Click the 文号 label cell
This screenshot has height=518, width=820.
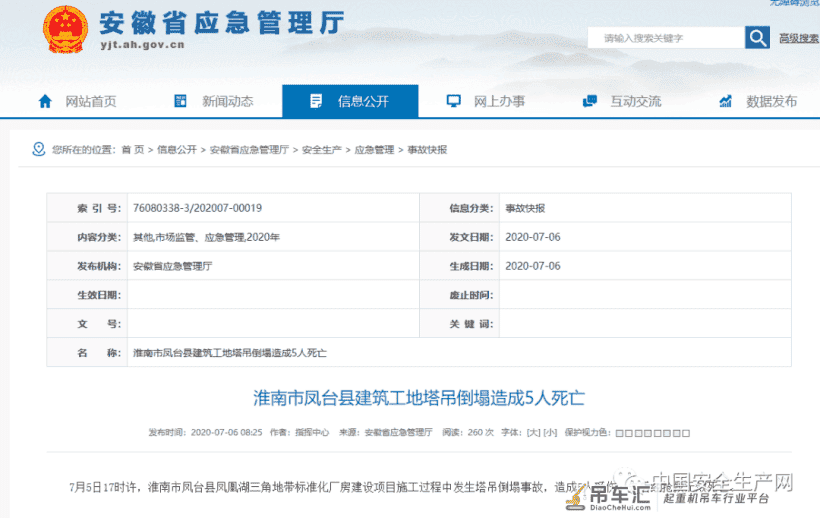(87, 324)
